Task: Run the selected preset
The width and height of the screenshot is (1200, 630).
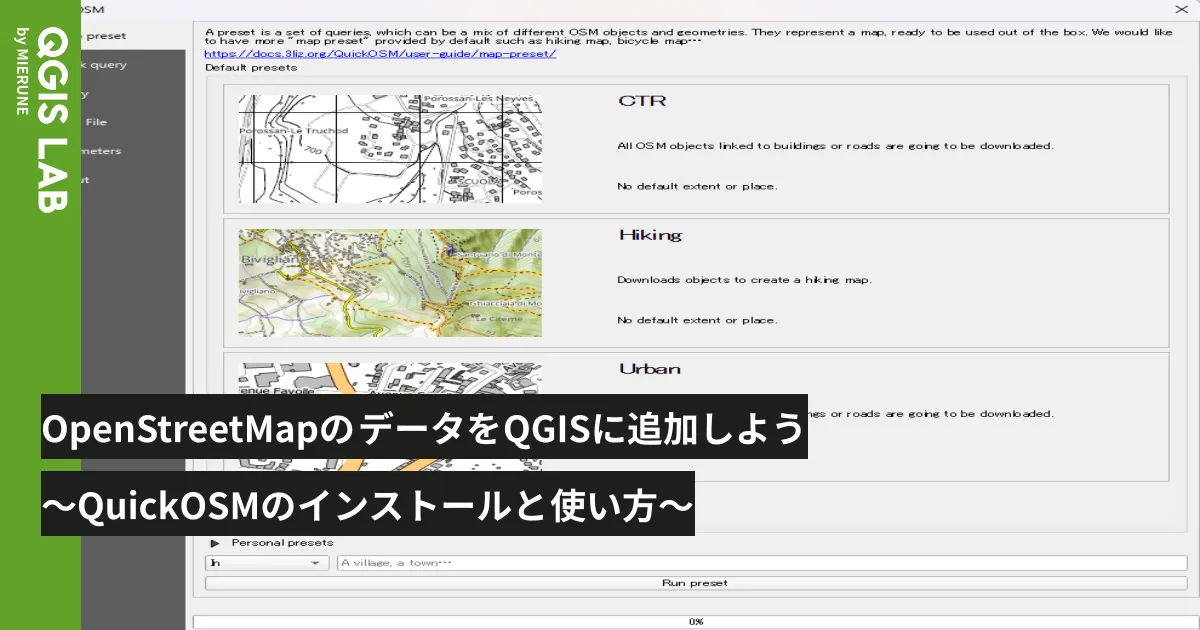Action: [694, 583]
